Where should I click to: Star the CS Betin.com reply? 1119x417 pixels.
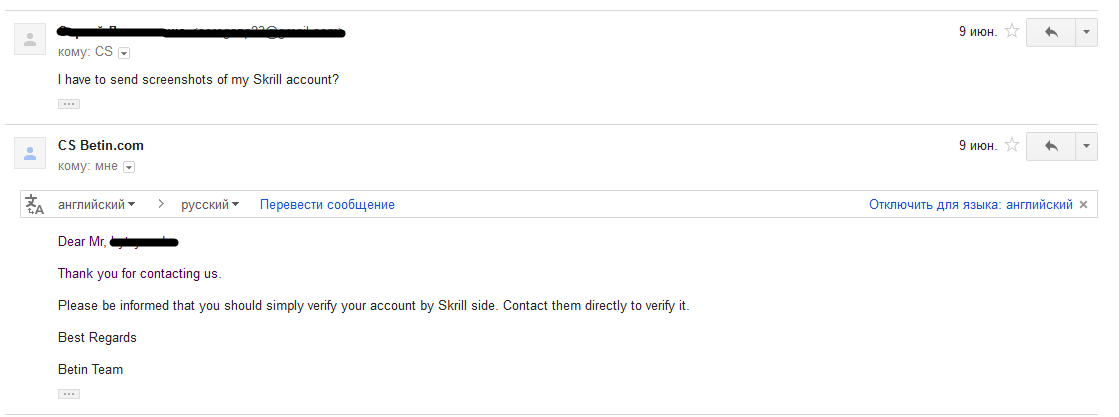coord(1011,146)
